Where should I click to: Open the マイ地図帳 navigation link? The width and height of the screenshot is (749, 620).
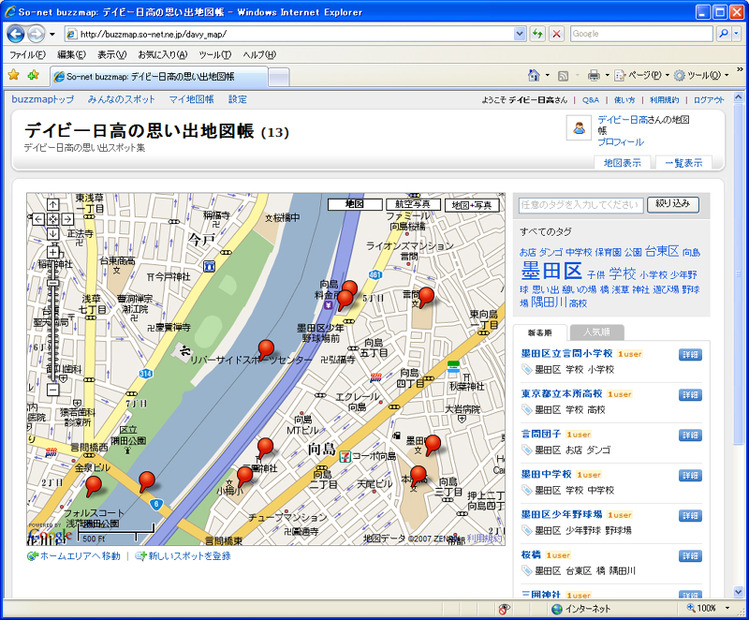pyautogui.click(x=192, y=99)
